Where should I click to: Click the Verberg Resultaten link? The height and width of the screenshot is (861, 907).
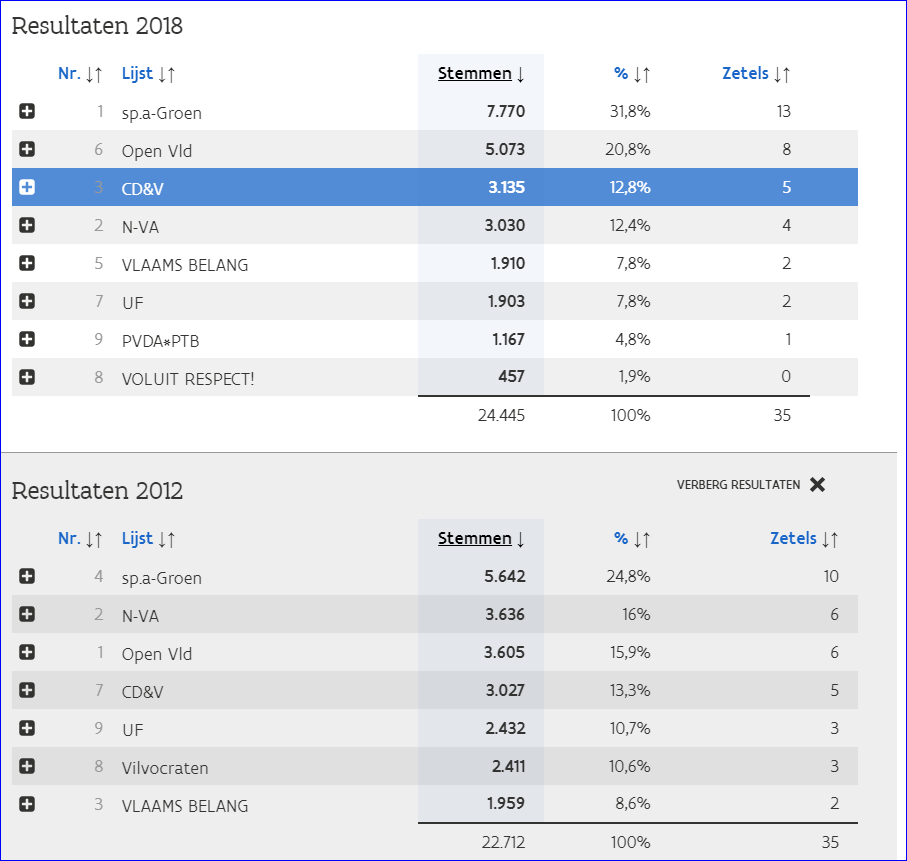tap(738, 485)
